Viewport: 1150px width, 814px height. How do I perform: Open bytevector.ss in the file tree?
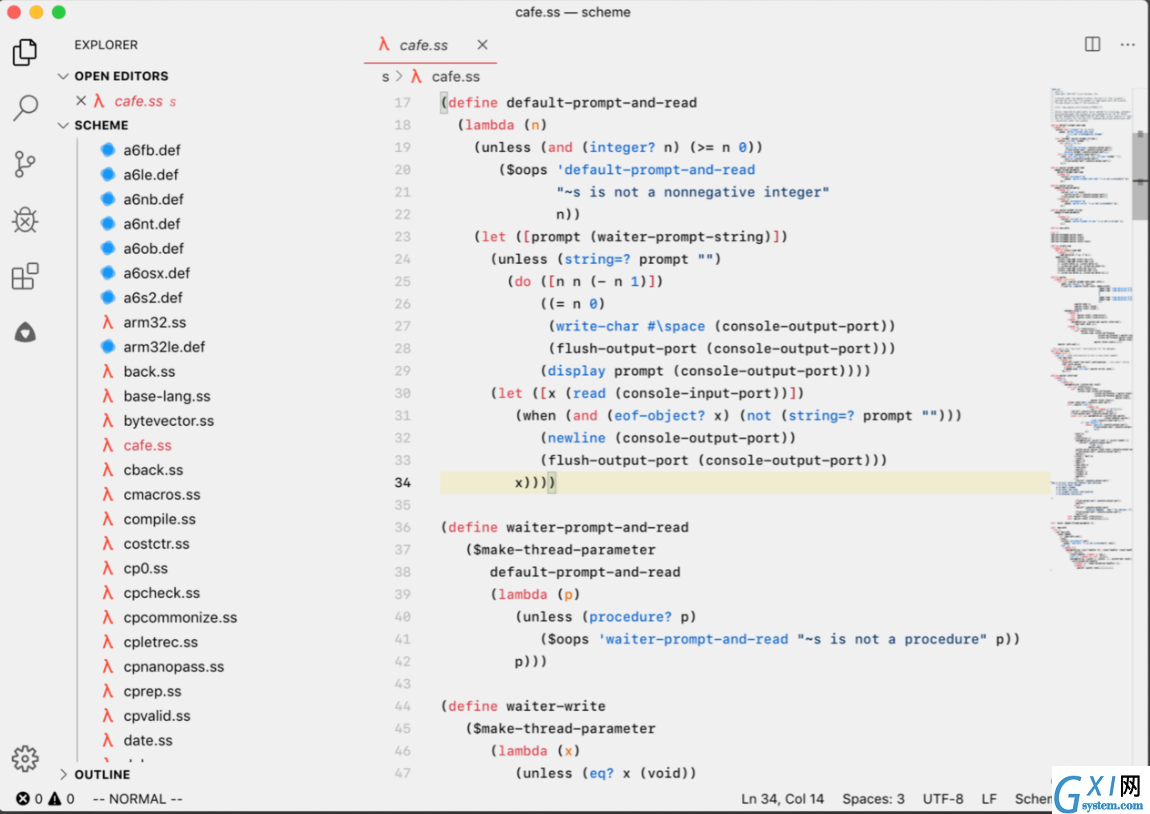click(168, 420)
